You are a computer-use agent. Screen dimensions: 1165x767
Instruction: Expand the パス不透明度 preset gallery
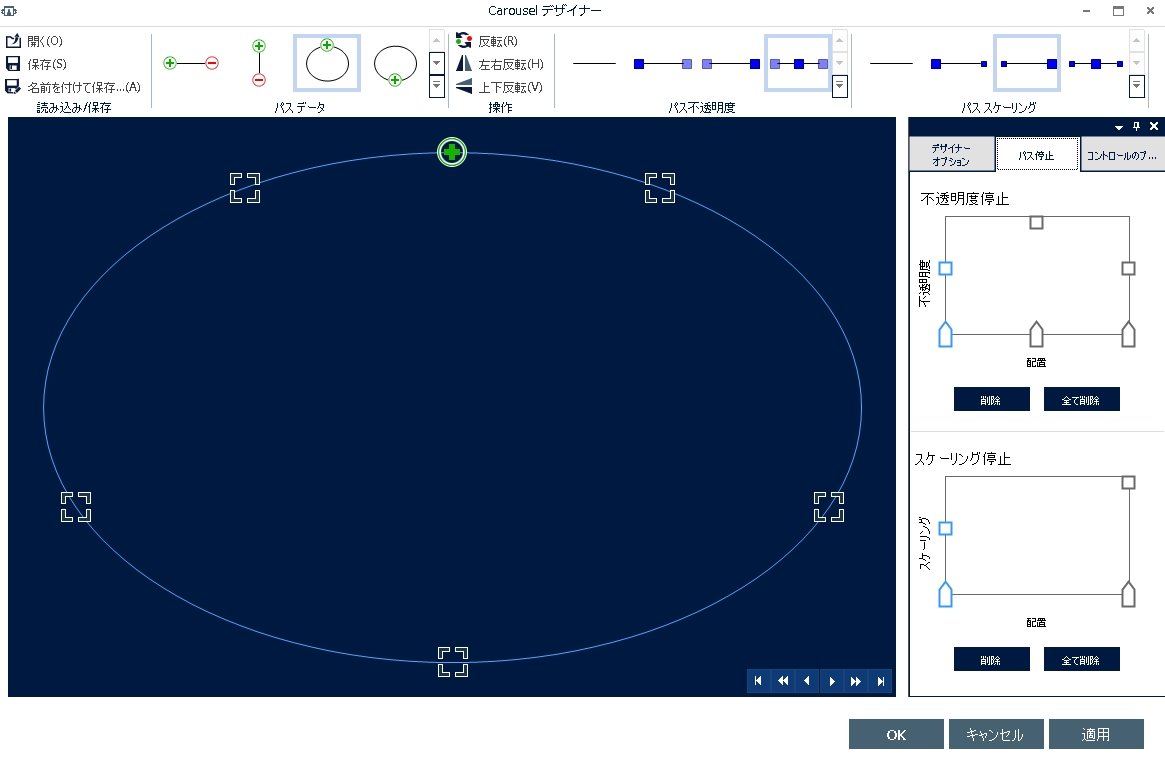point(839,86)
